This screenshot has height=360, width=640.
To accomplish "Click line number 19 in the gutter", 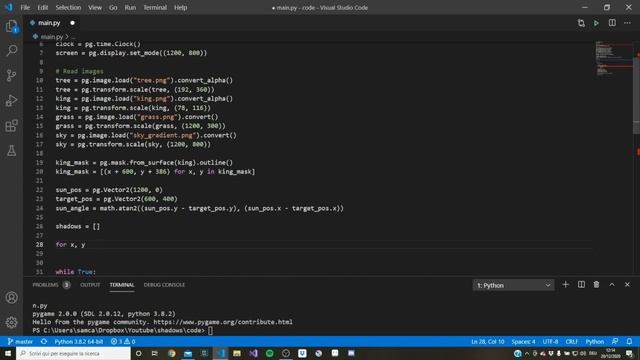I will (x=40, y=162).
